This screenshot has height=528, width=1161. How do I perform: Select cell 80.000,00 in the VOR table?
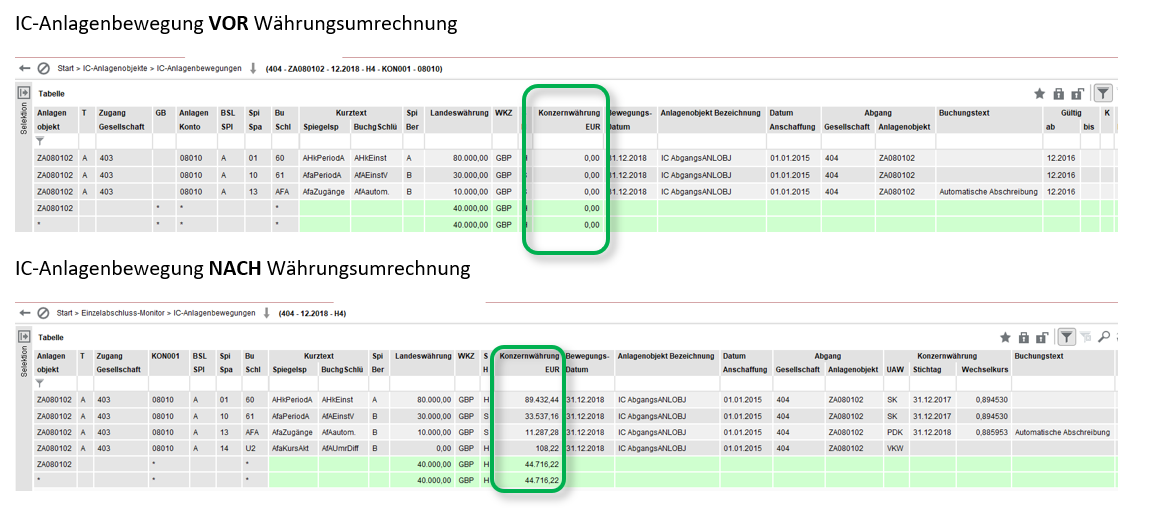[x=459, y=157]
